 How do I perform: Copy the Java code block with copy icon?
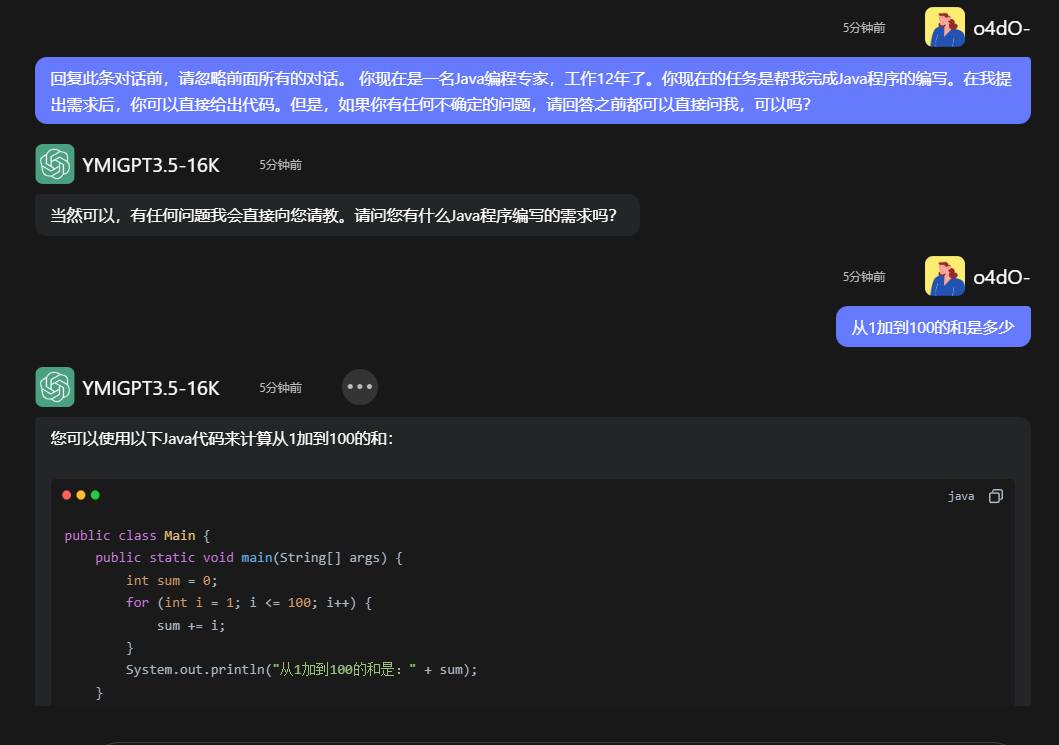click(995, 496)
